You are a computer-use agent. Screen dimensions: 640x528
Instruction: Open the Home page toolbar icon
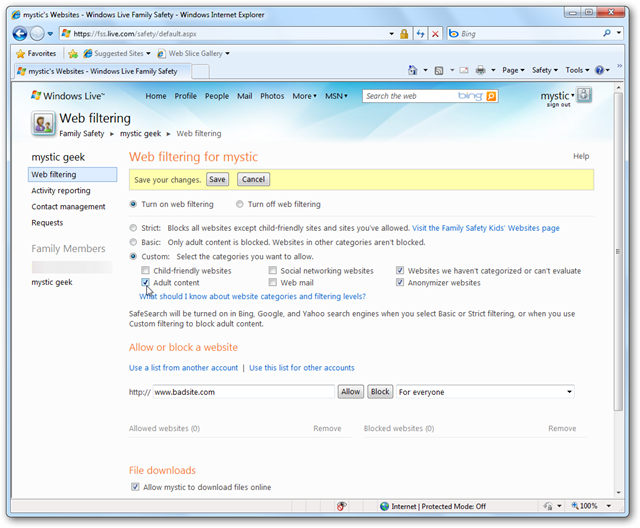click(413, 70)
